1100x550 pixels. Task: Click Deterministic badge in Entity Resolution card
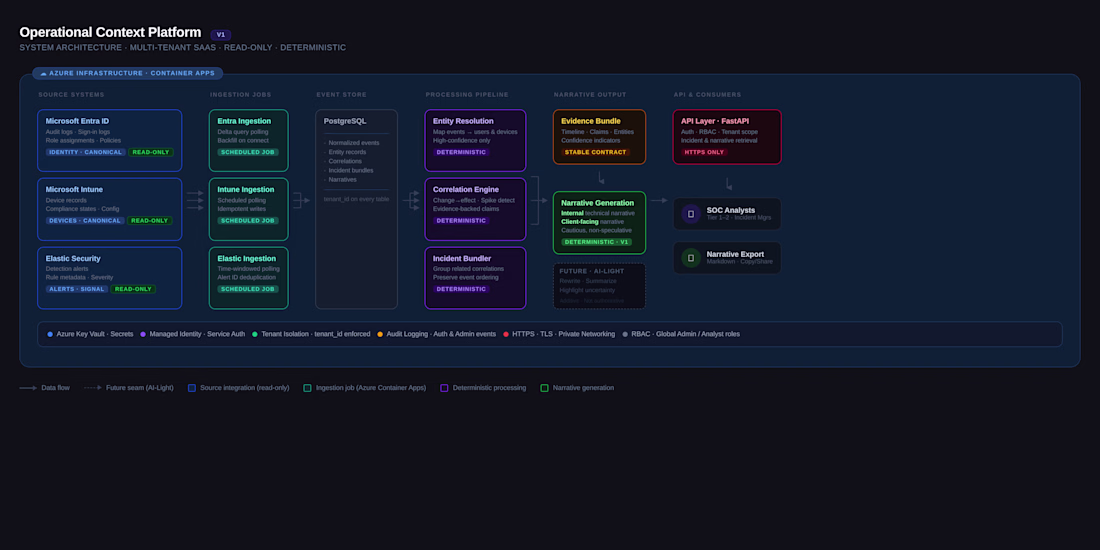pyautogui.click(x=461, y=152)
